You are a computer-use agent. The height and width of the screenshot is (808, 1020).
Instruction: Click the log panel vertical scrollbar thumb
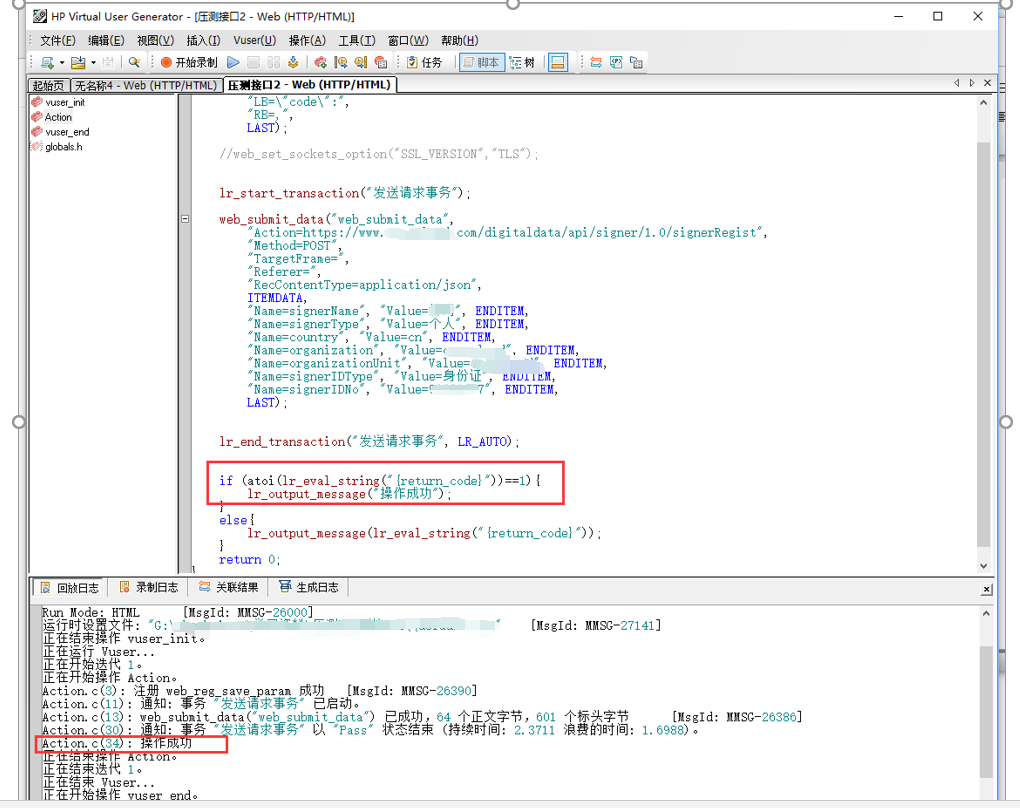pos(986,712)
